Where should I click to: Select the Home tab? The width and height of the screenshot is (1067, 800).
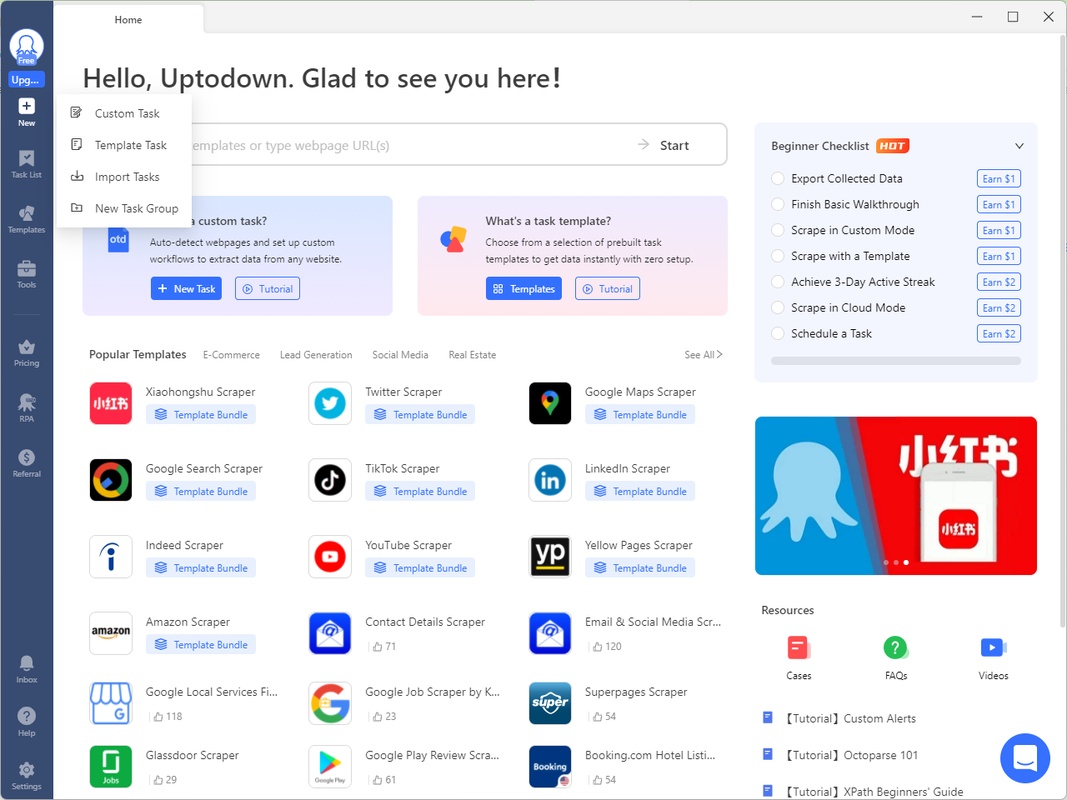(128, 20)
